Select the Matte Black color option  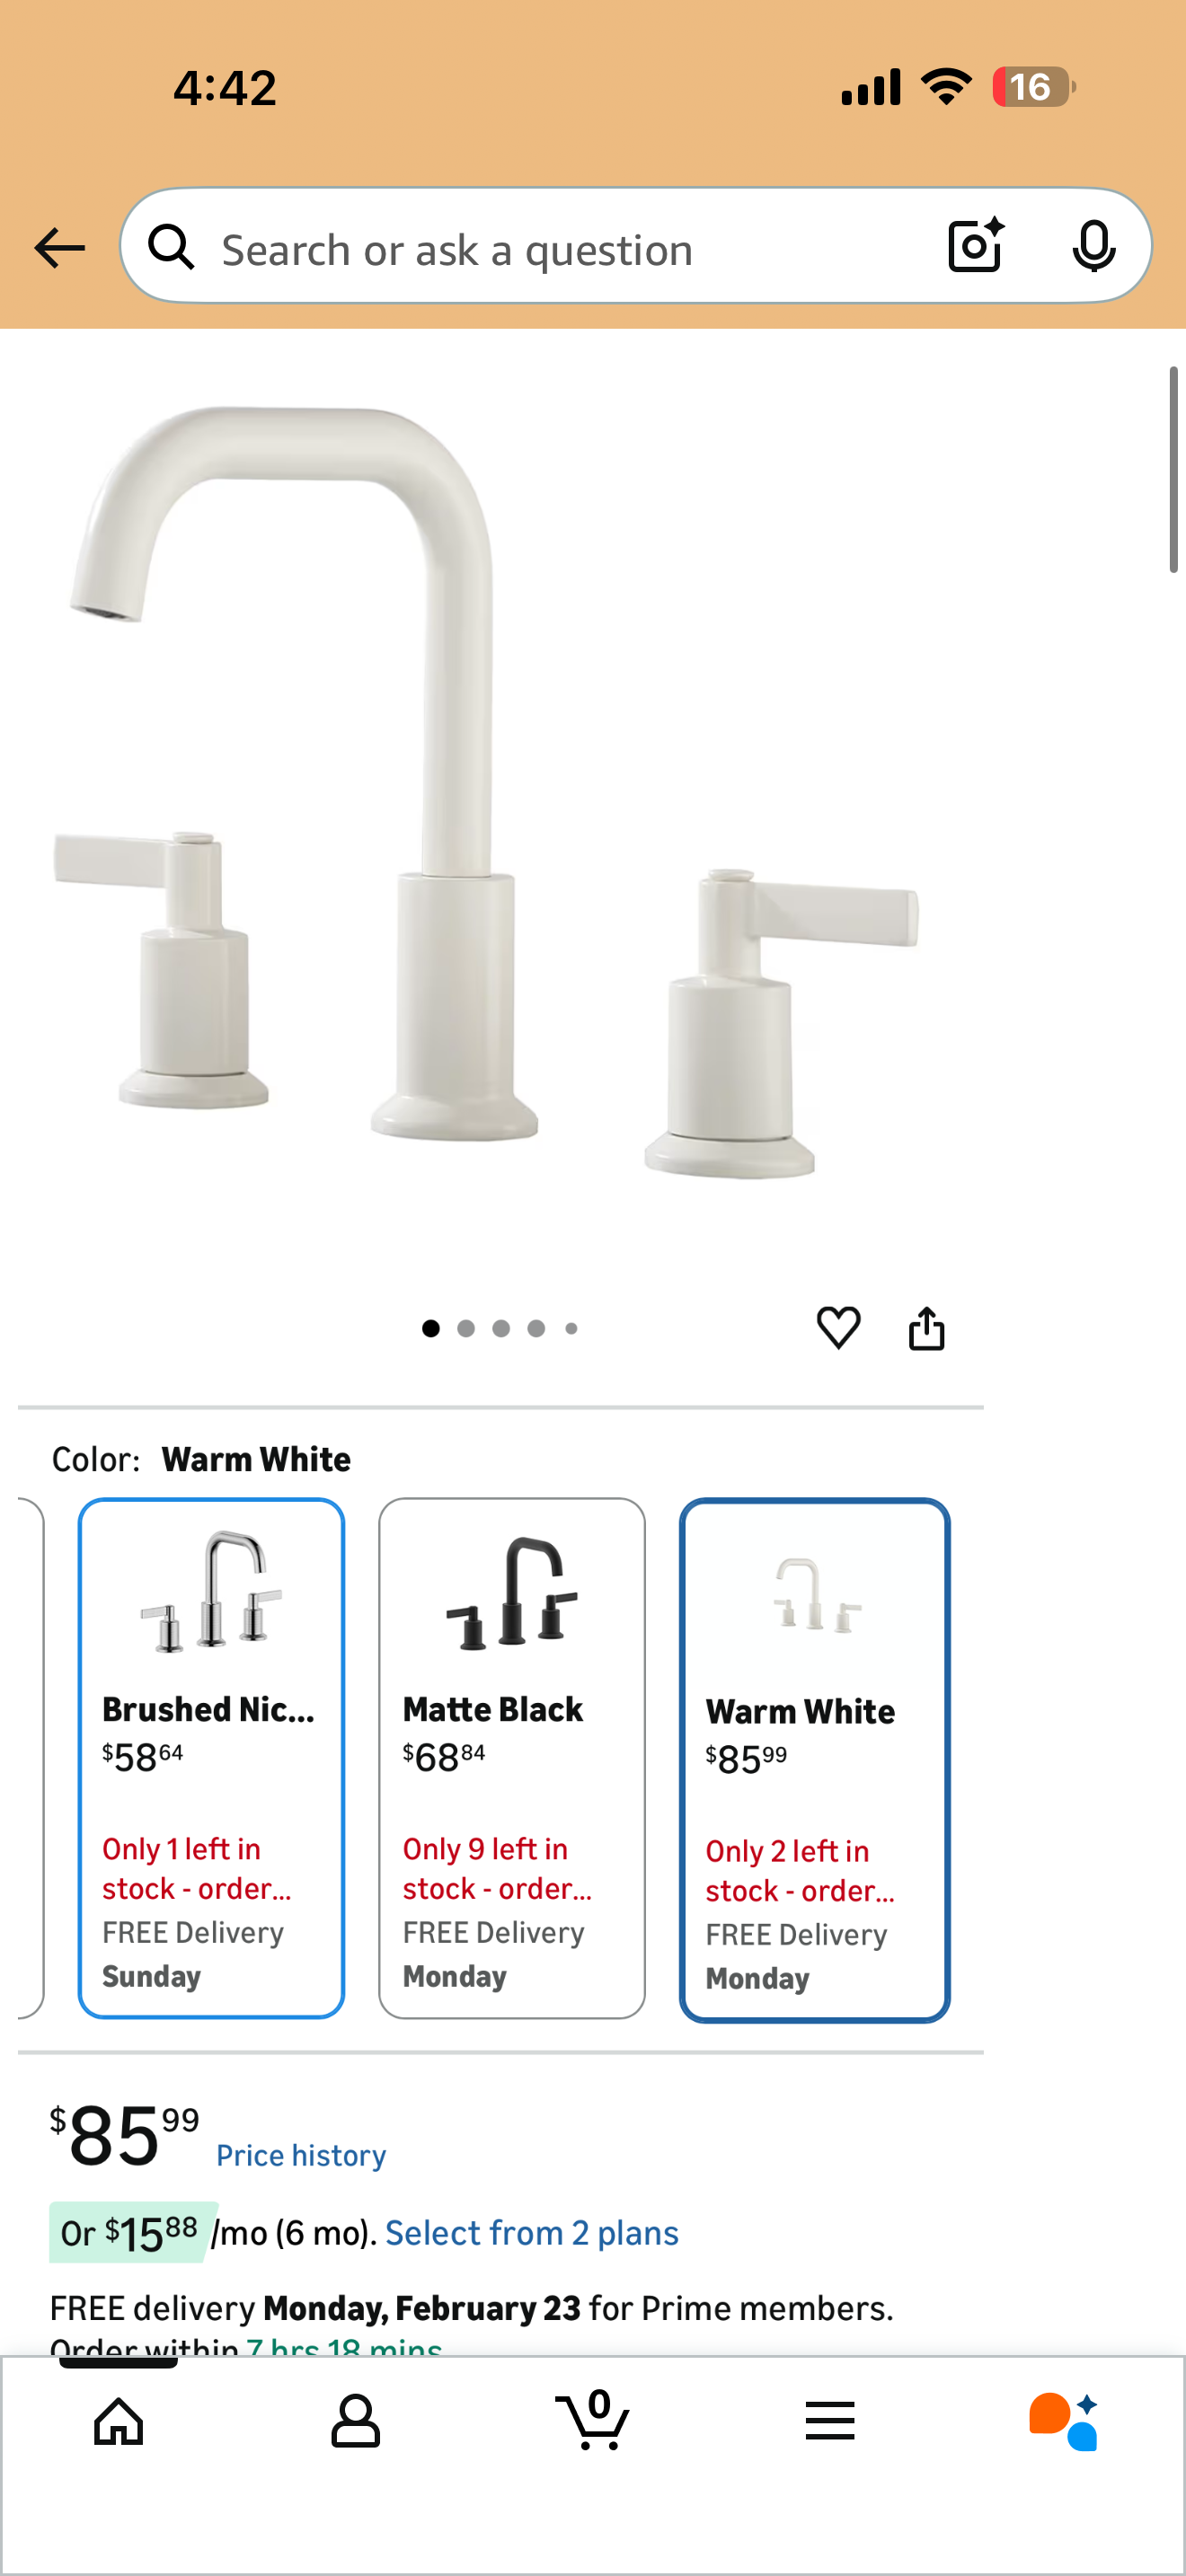point(512,1757)
